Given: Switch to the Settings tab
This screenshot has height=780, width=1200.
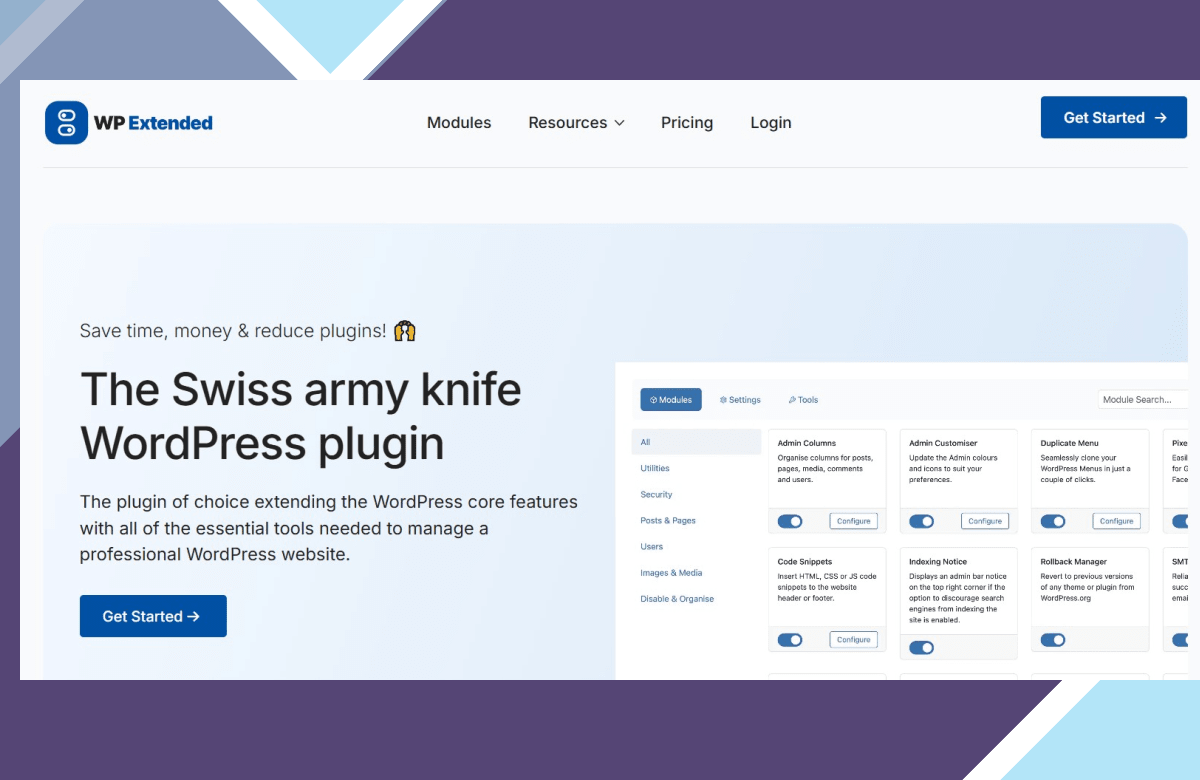Looking at the screenshot, I should 740,400.
